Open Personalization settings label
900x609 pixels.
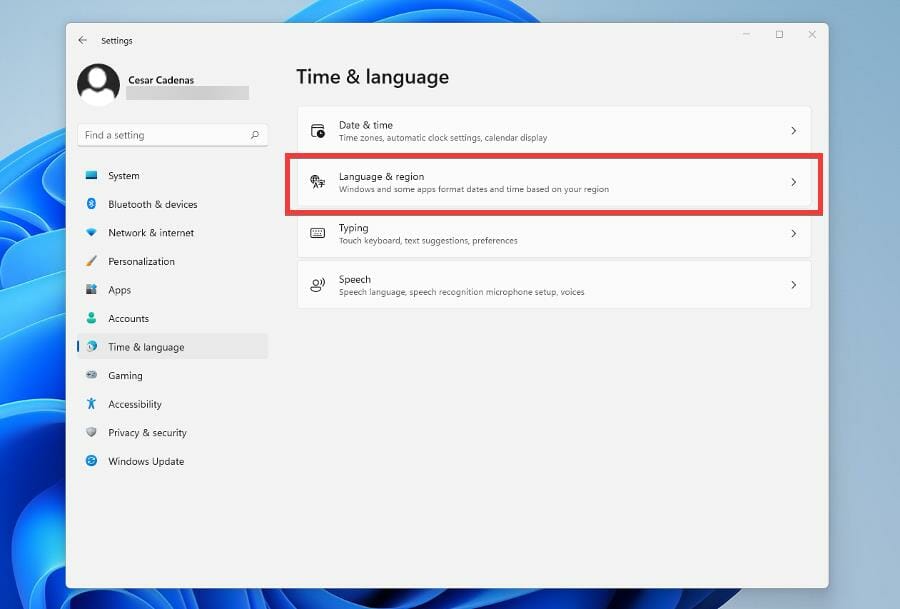pyautogui.click(x=141, y=261)
